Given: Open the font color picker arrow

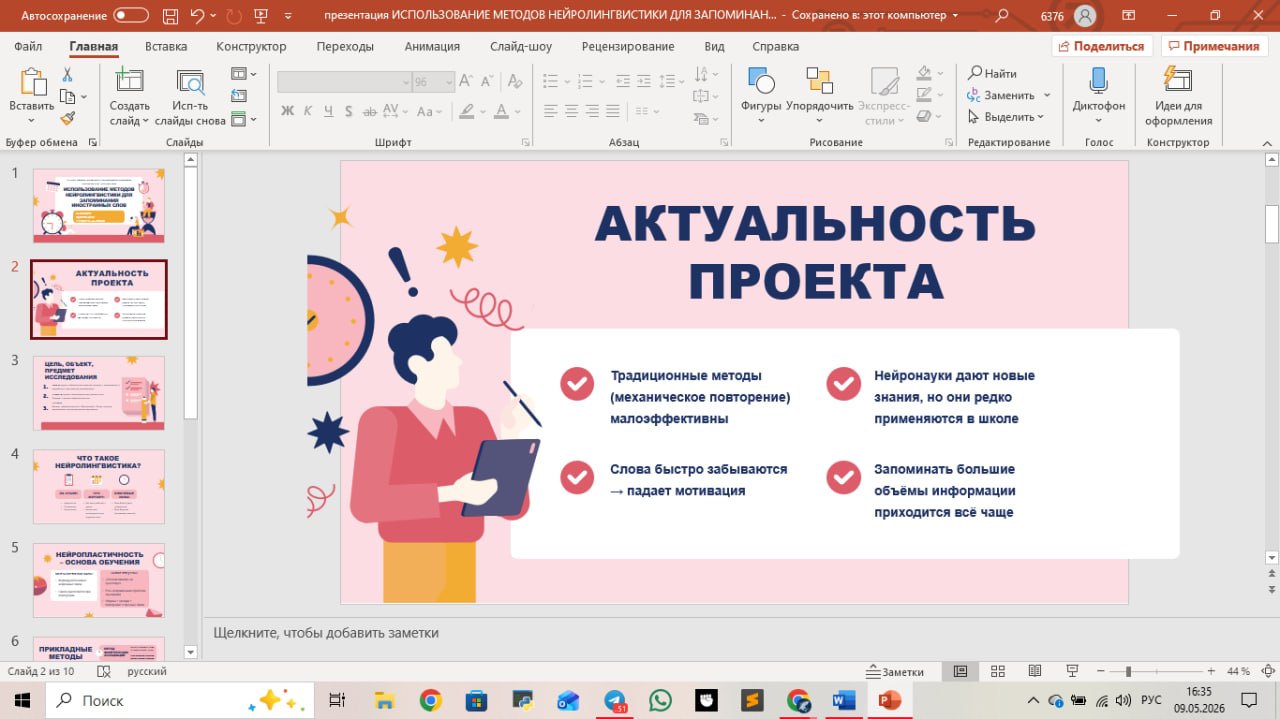Looking at the screenshot, I should coord(517,111).
